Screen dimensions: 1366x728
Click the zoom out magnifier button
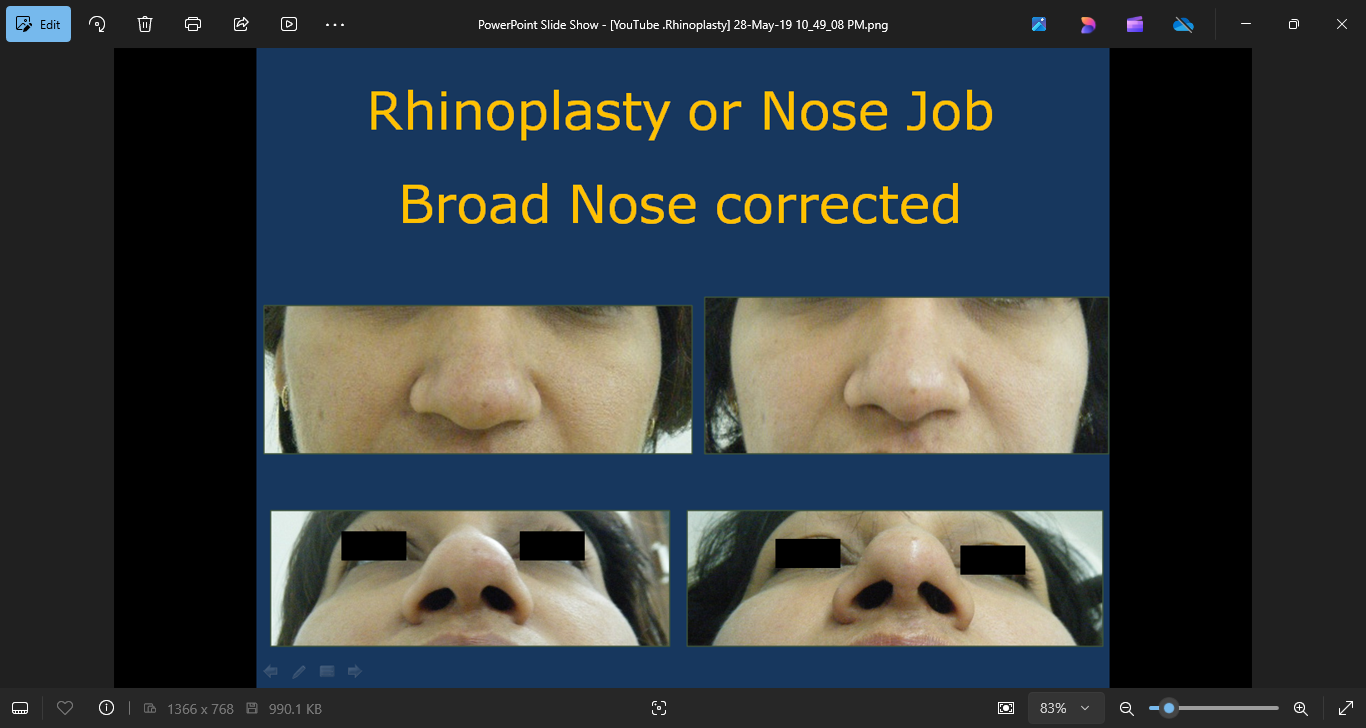1126,708
